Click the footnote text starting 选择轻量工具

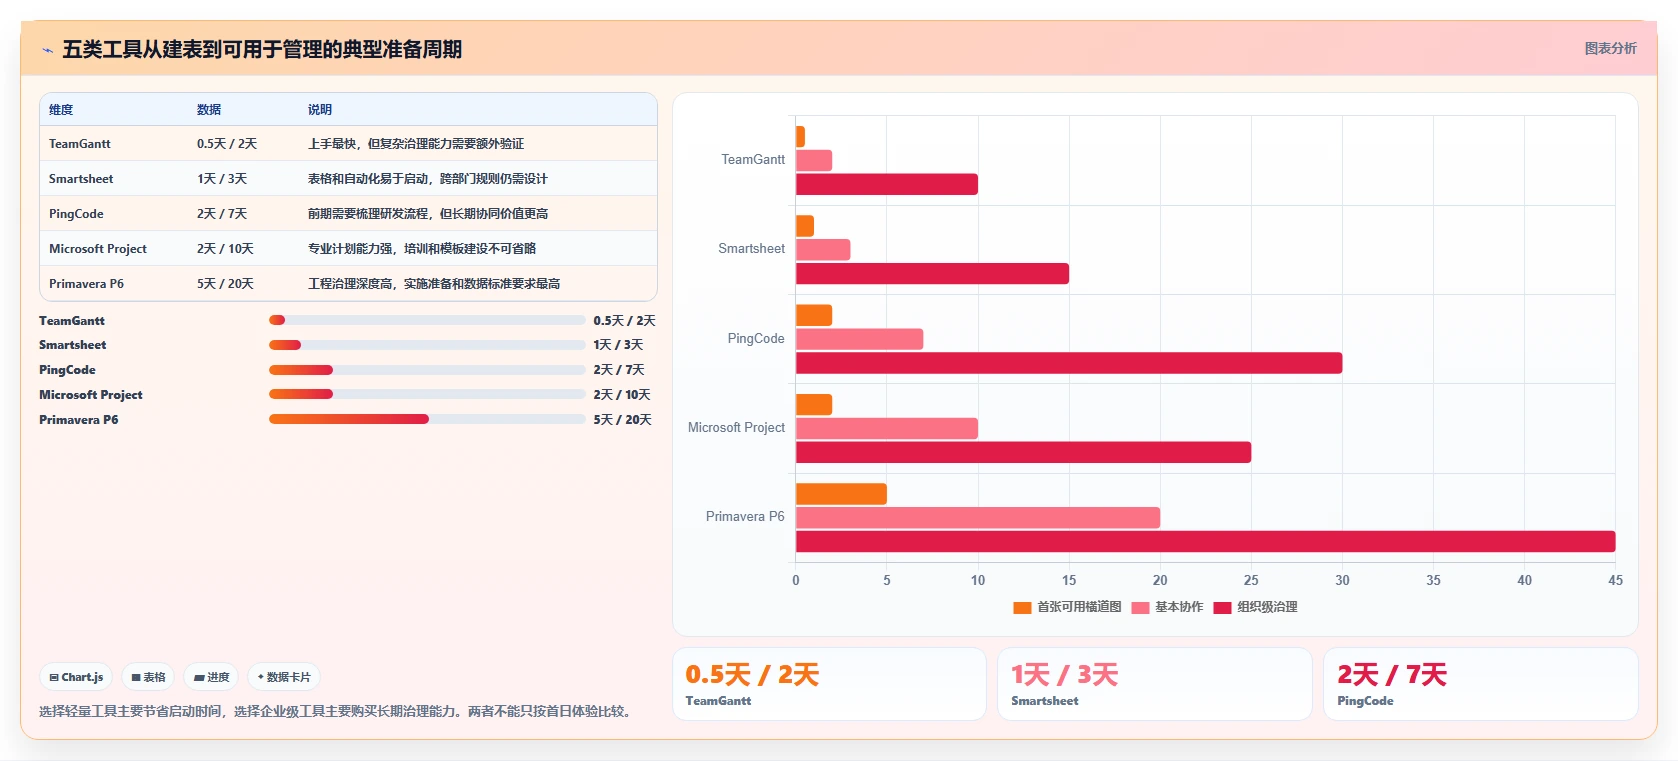click(337, 712)
